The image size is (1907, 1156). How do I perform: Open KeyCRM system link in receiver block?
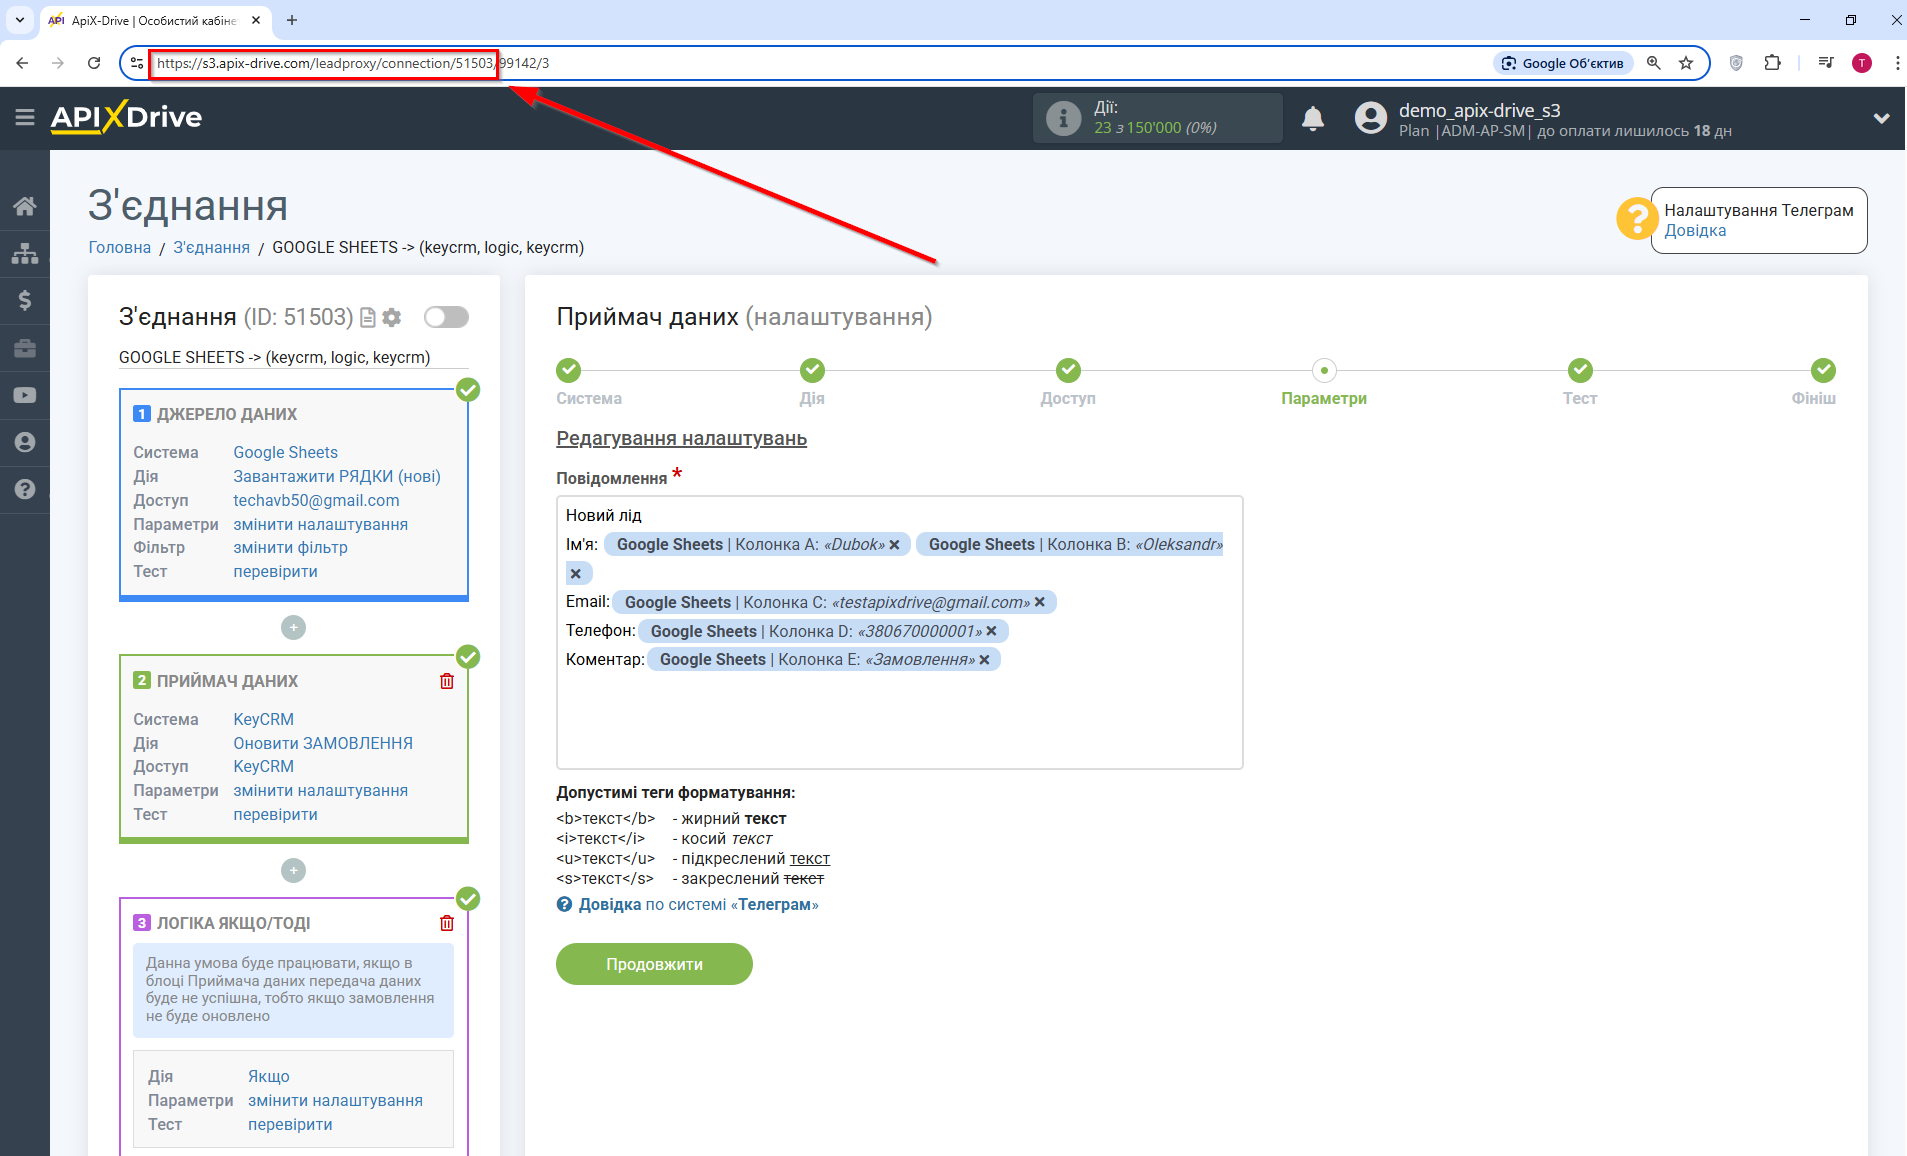(263, 720)
